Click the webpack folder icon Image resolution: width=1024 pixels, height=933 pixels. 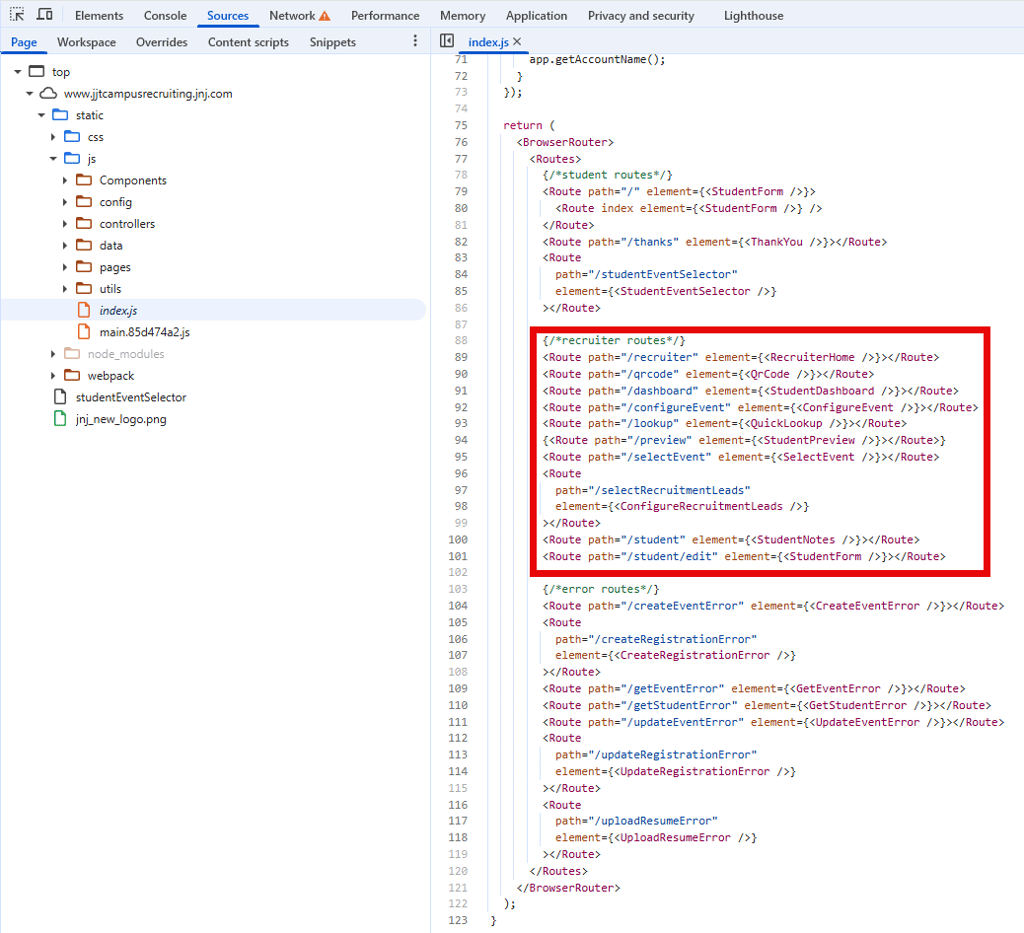point(72,375)
